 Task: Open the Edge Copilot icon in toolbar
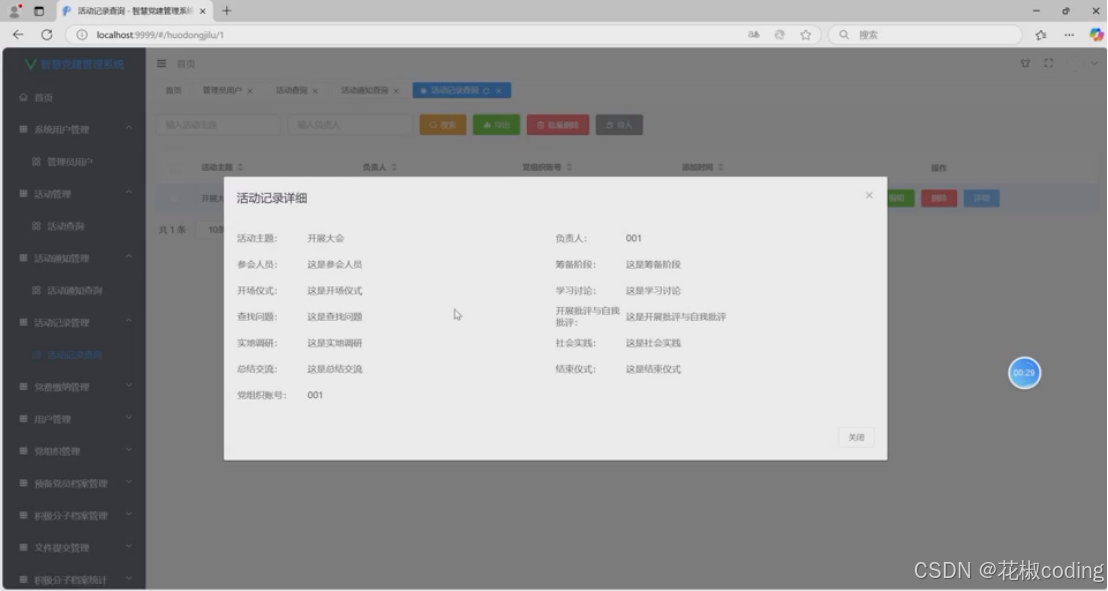[x=1097, y=34]
